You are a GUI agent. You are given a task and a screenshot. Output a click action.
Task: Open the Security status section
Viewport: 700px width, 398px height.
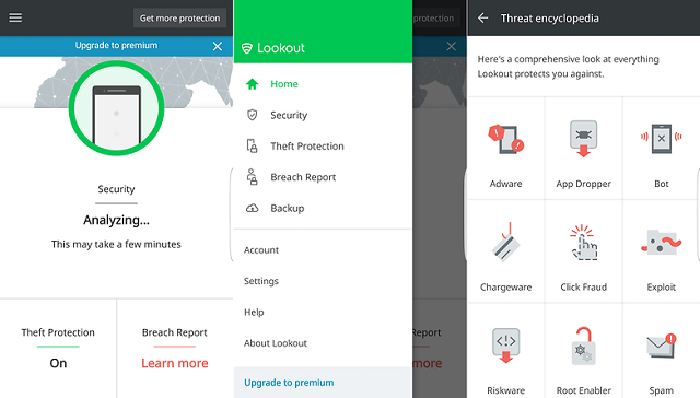[x=116, y=189]
